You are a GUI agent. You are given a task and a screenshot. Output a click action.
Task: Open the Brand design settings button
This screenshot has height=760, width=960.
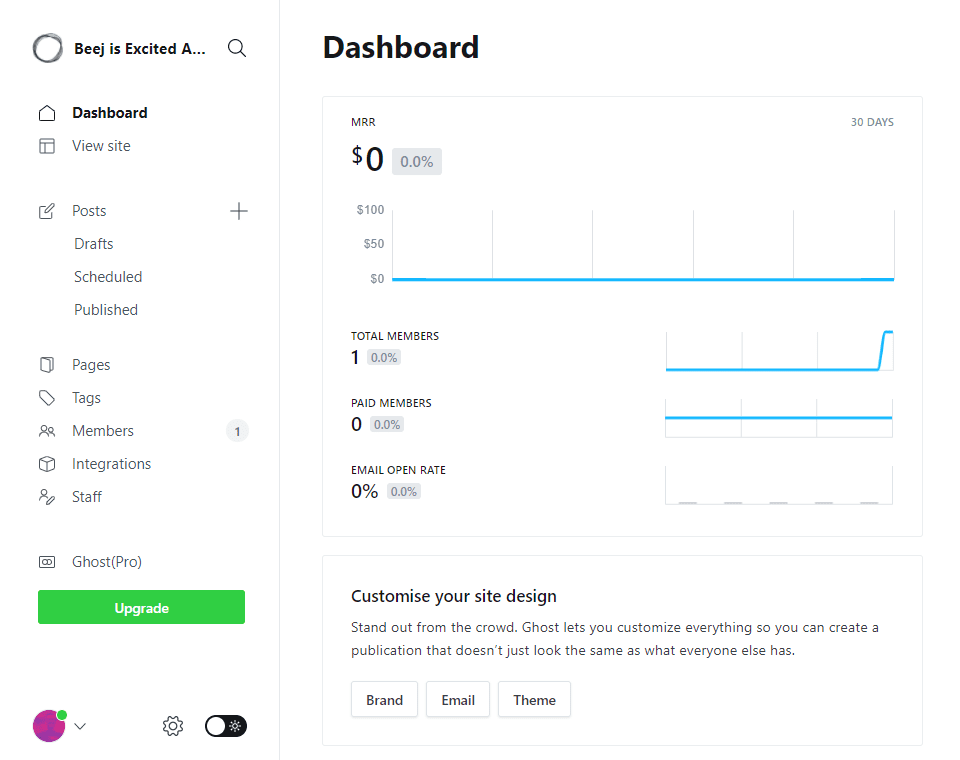click(384, 699)
